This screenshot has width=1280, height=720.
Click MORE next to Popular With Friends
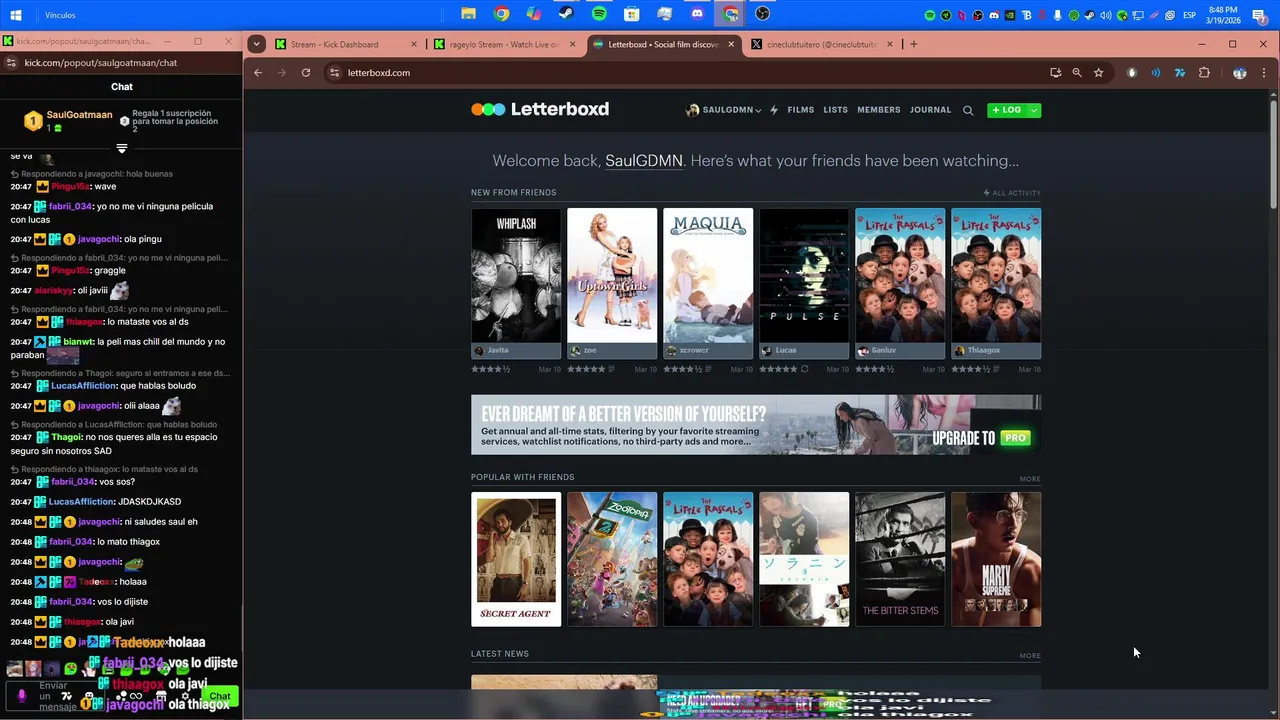coord(1030,479)
